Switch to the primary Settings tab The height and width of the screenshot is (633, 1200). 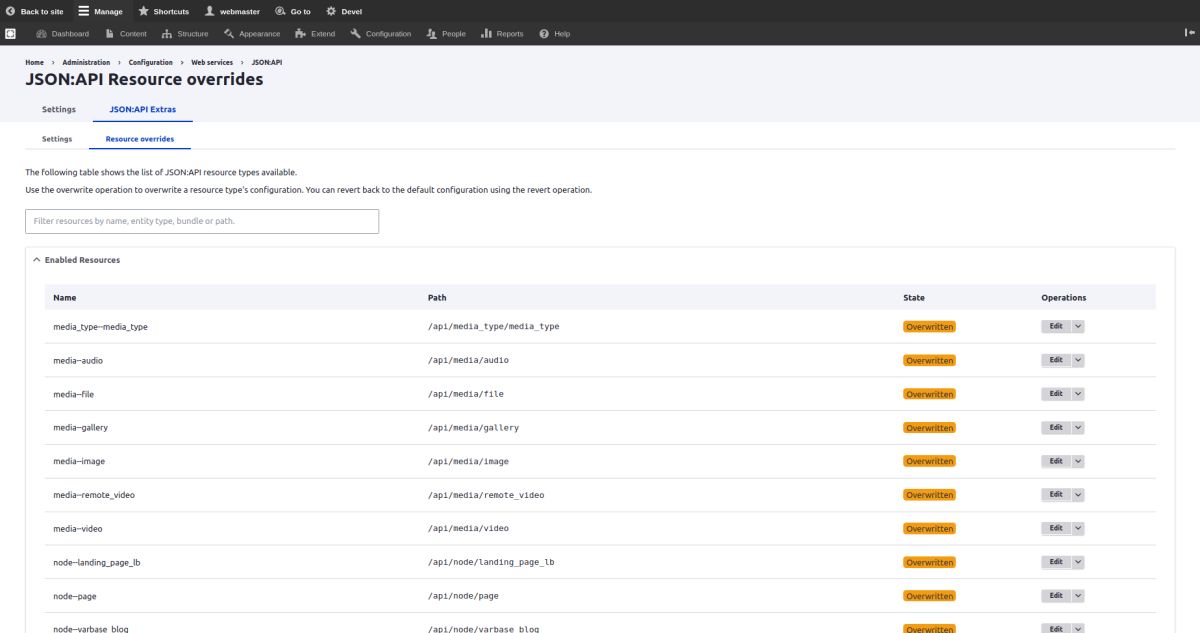coord(59,109)
